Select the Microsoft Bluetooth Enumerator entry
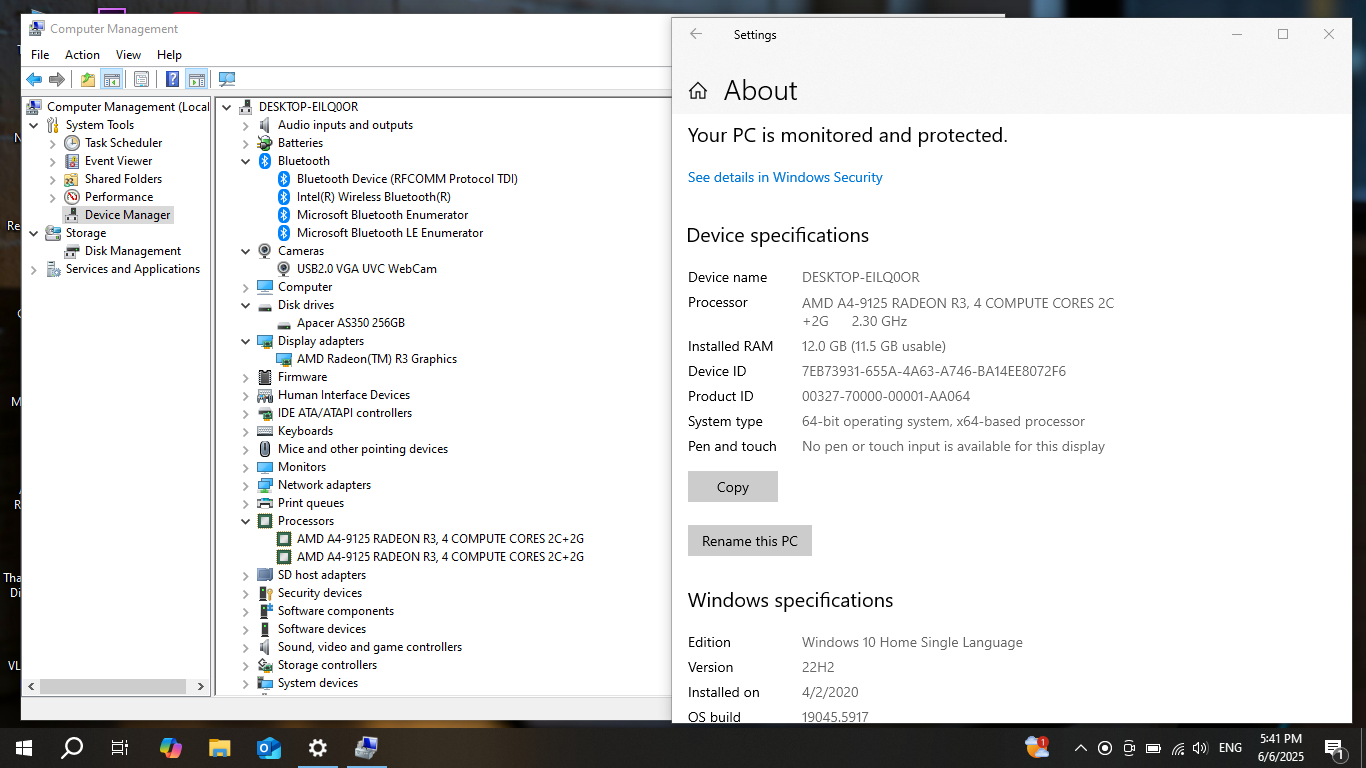Viewport: 1366px width, 768px height. pyautogui.click(x=382, y=215)
